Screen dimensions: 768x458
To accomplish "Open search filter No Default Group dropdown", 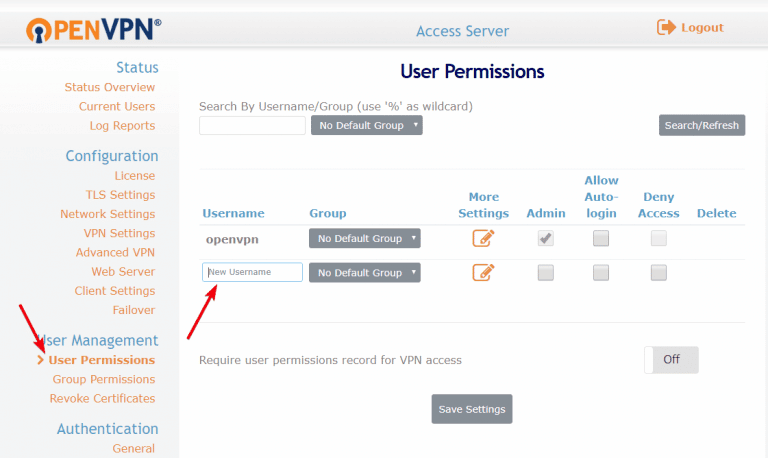I will tap(367, 125).
